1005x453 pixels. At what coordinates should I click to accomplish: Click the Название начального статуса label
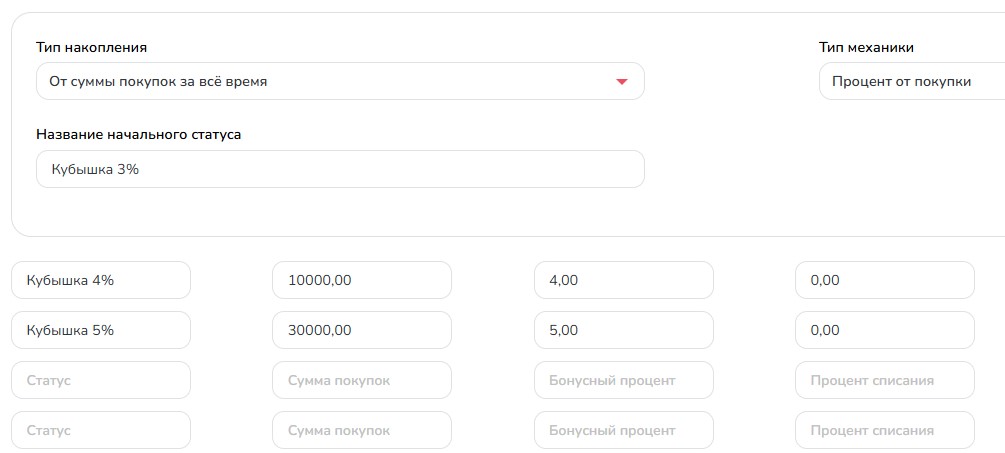click(139, 135)
